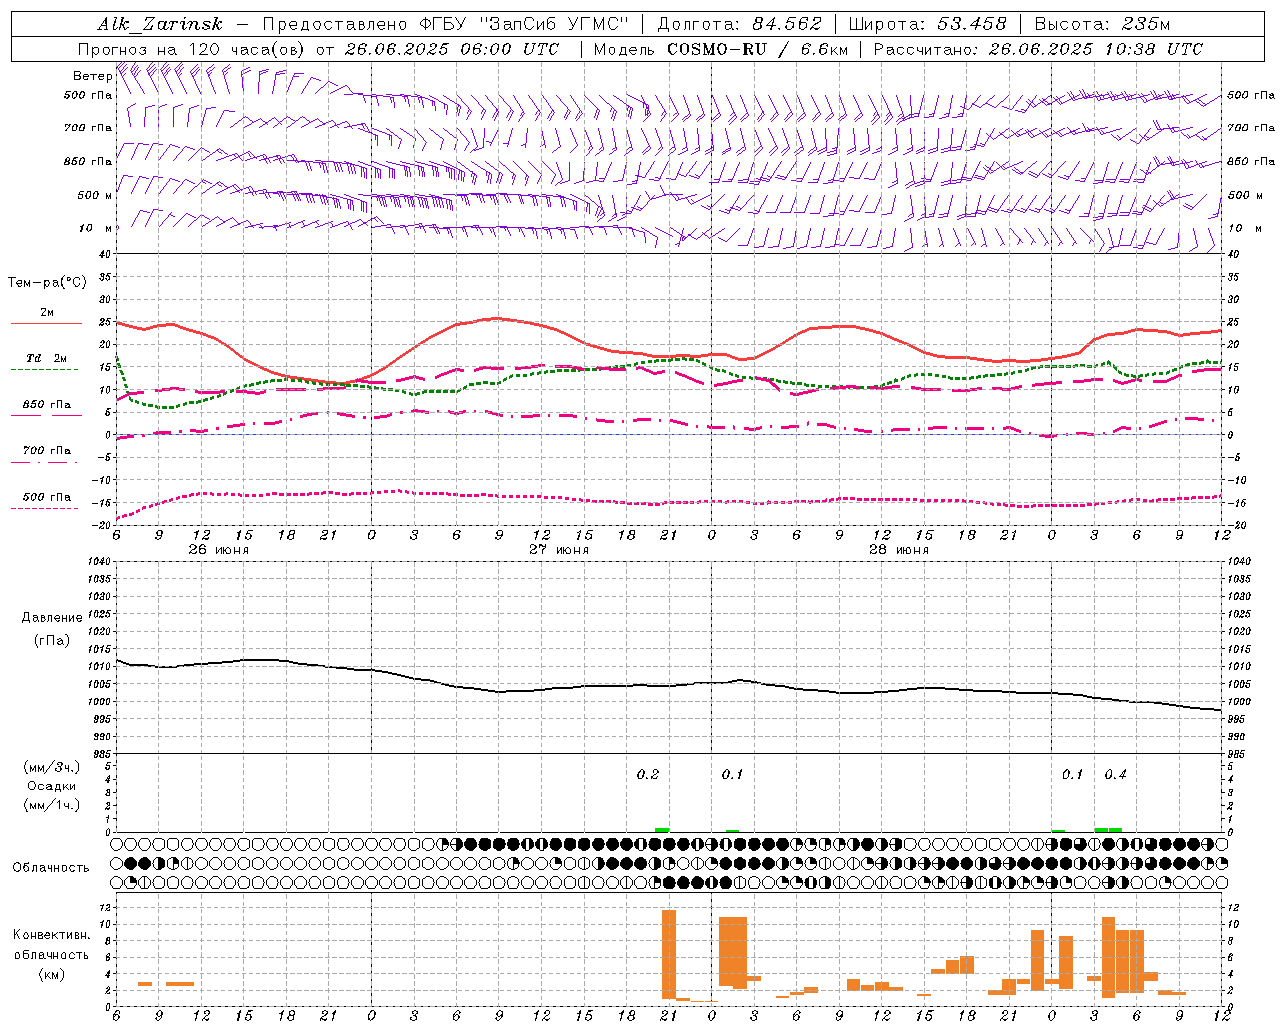The width and height of the screenshot is (1280, 1024).
Task: Click the '26 июня' date label
Action: tap(219, 550)
